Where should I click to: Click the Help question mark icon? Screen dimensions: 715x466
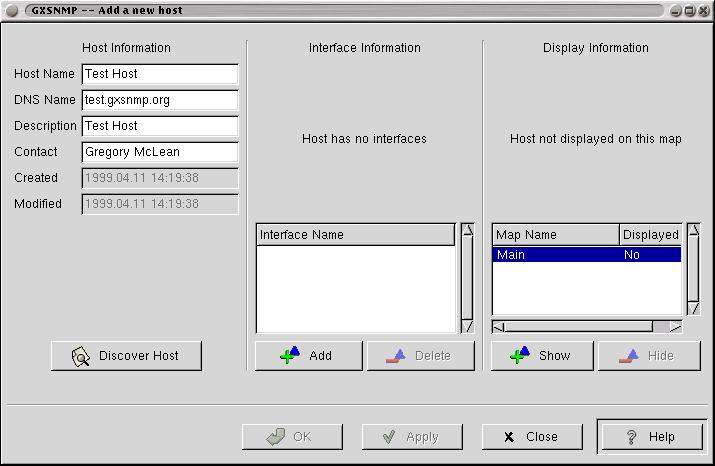[631, 437]
